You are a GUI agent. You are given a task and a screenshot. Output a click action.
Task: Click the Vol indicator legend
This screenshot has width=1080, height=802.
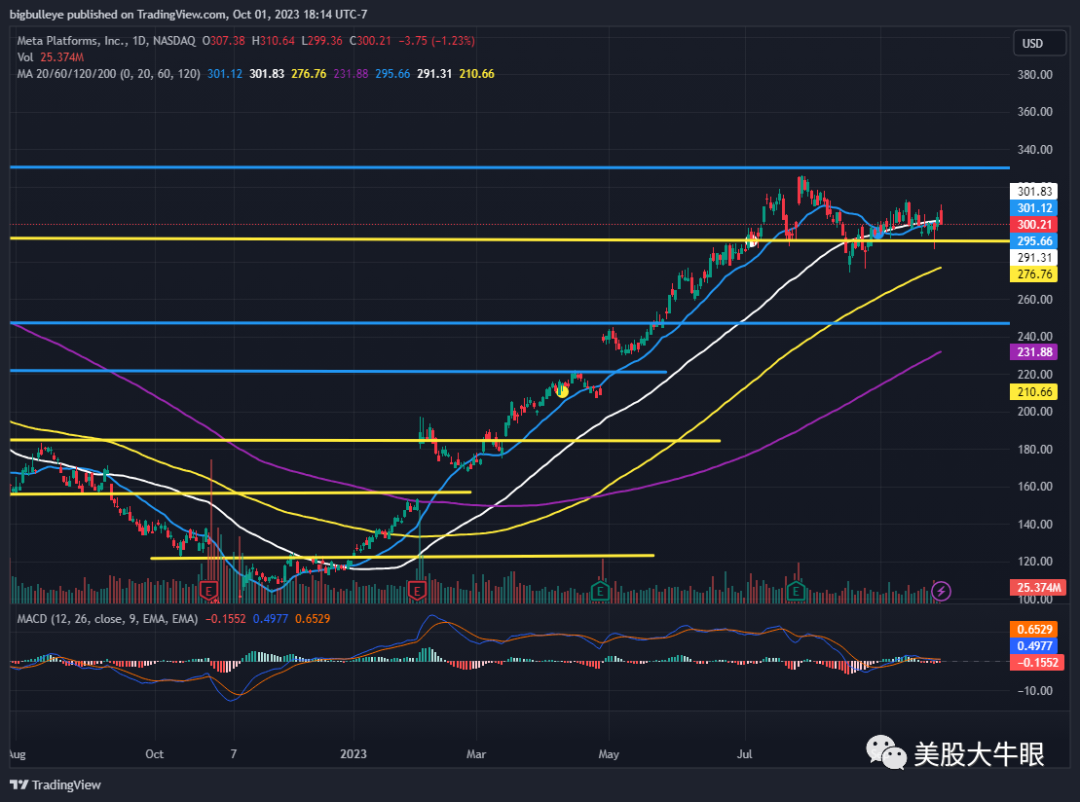[x=50, y=57]
